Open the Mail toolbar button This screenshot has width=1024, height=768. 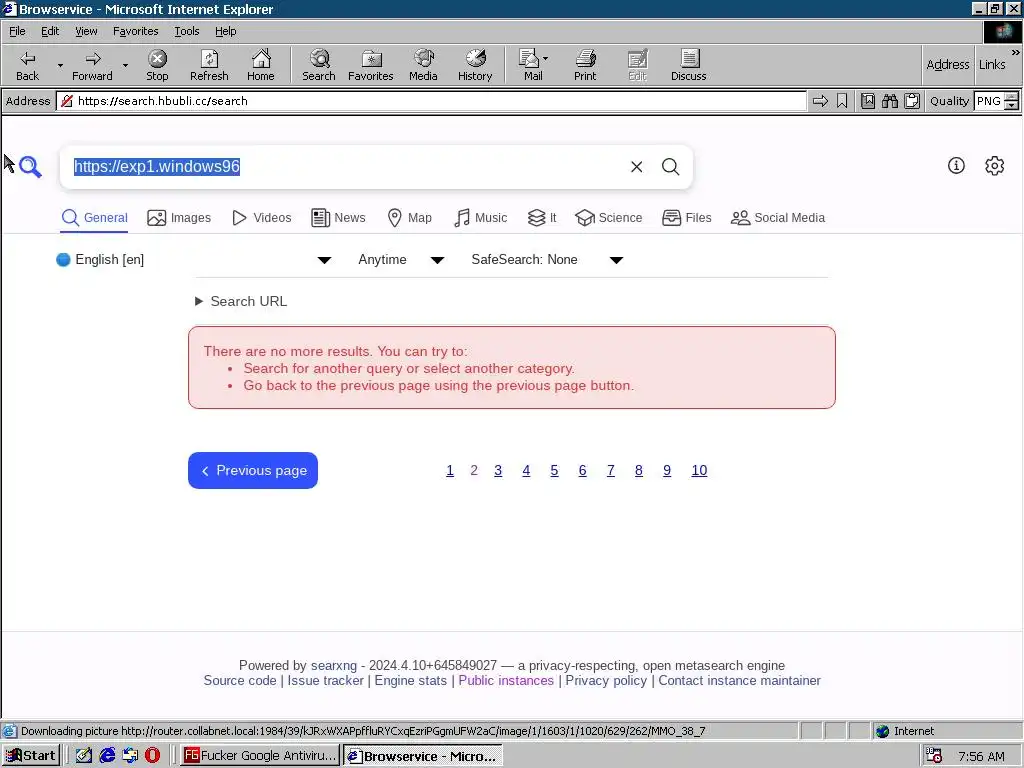(x=533, y=65)
